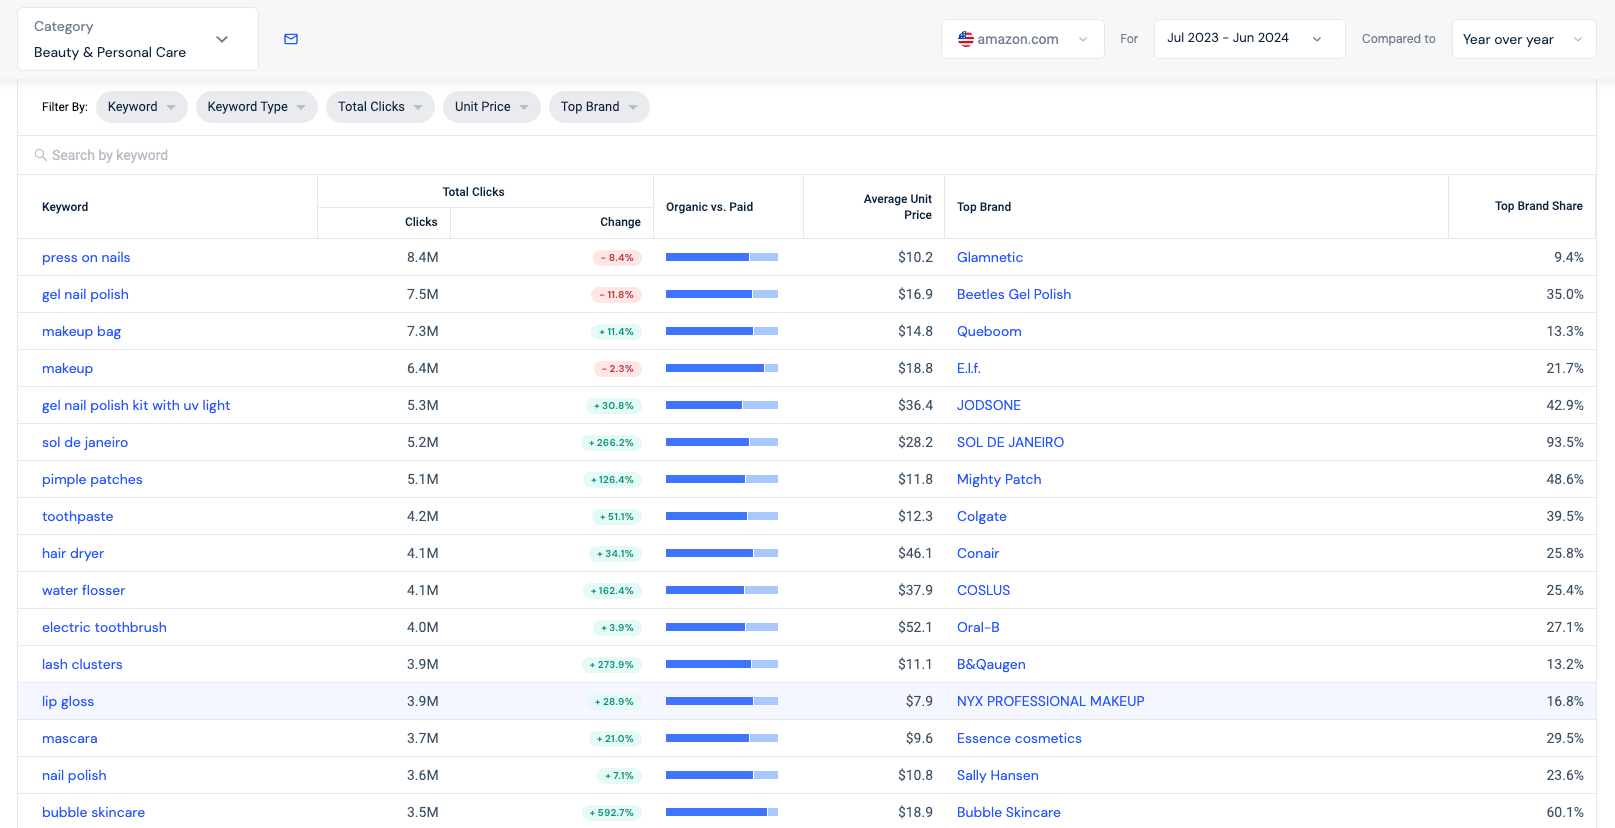Expand the Top Brand filter
Viewport: 1615px width, 828px height.
coord(599,107)
